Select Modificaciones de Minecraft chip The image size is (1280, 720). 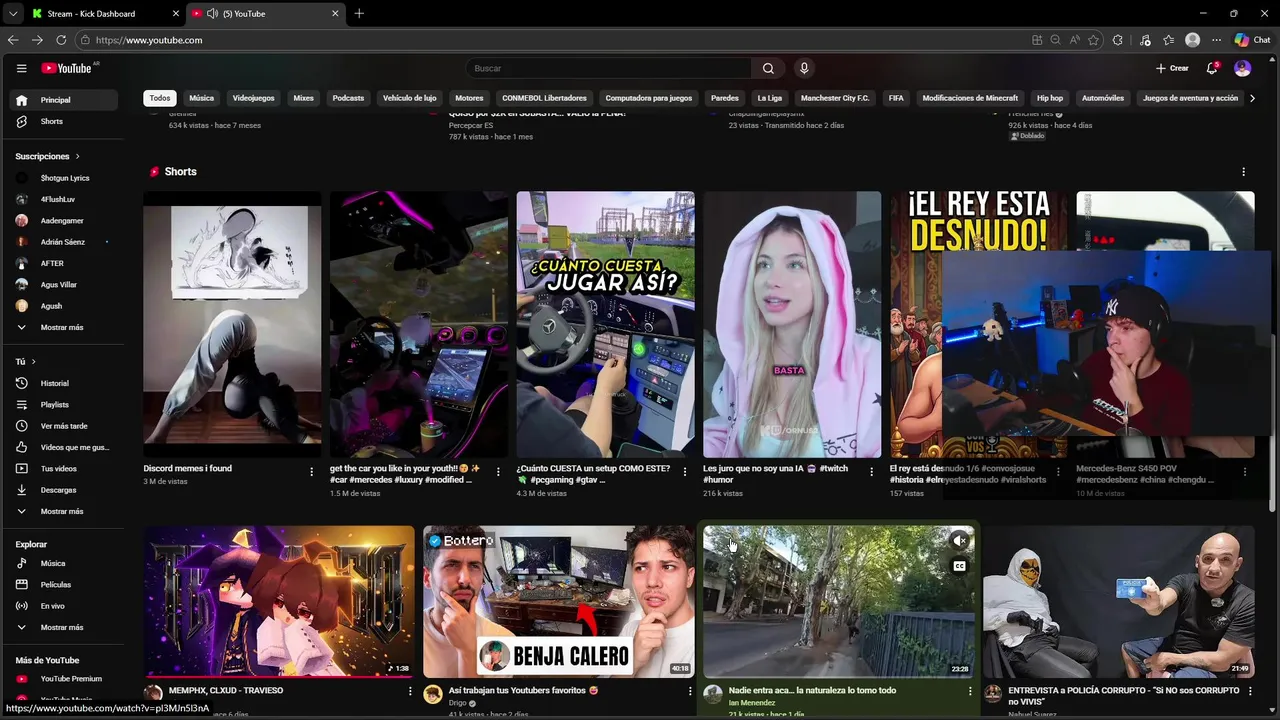[x=970, y=98]
